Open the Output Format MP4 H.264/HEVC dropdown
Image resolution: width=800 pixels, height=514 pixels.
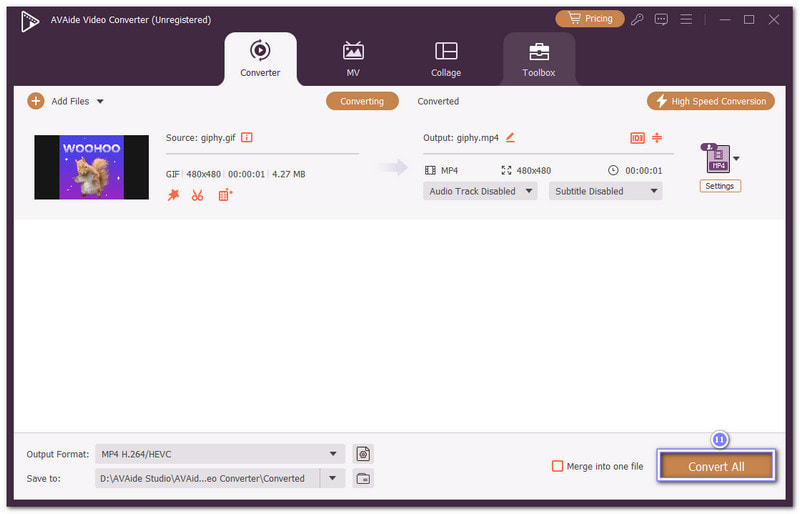point(220,454)
